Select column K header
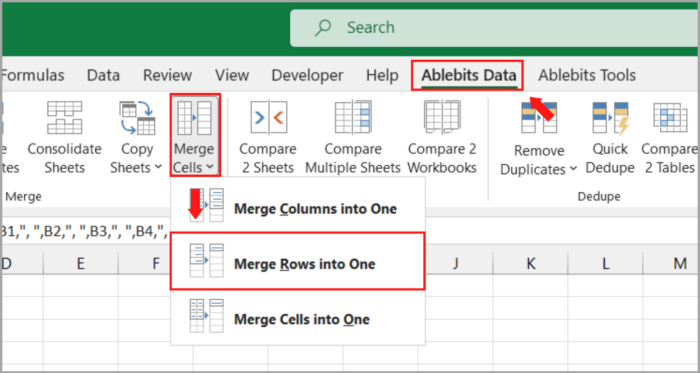 pyautogui.click(x=530, y=264)
